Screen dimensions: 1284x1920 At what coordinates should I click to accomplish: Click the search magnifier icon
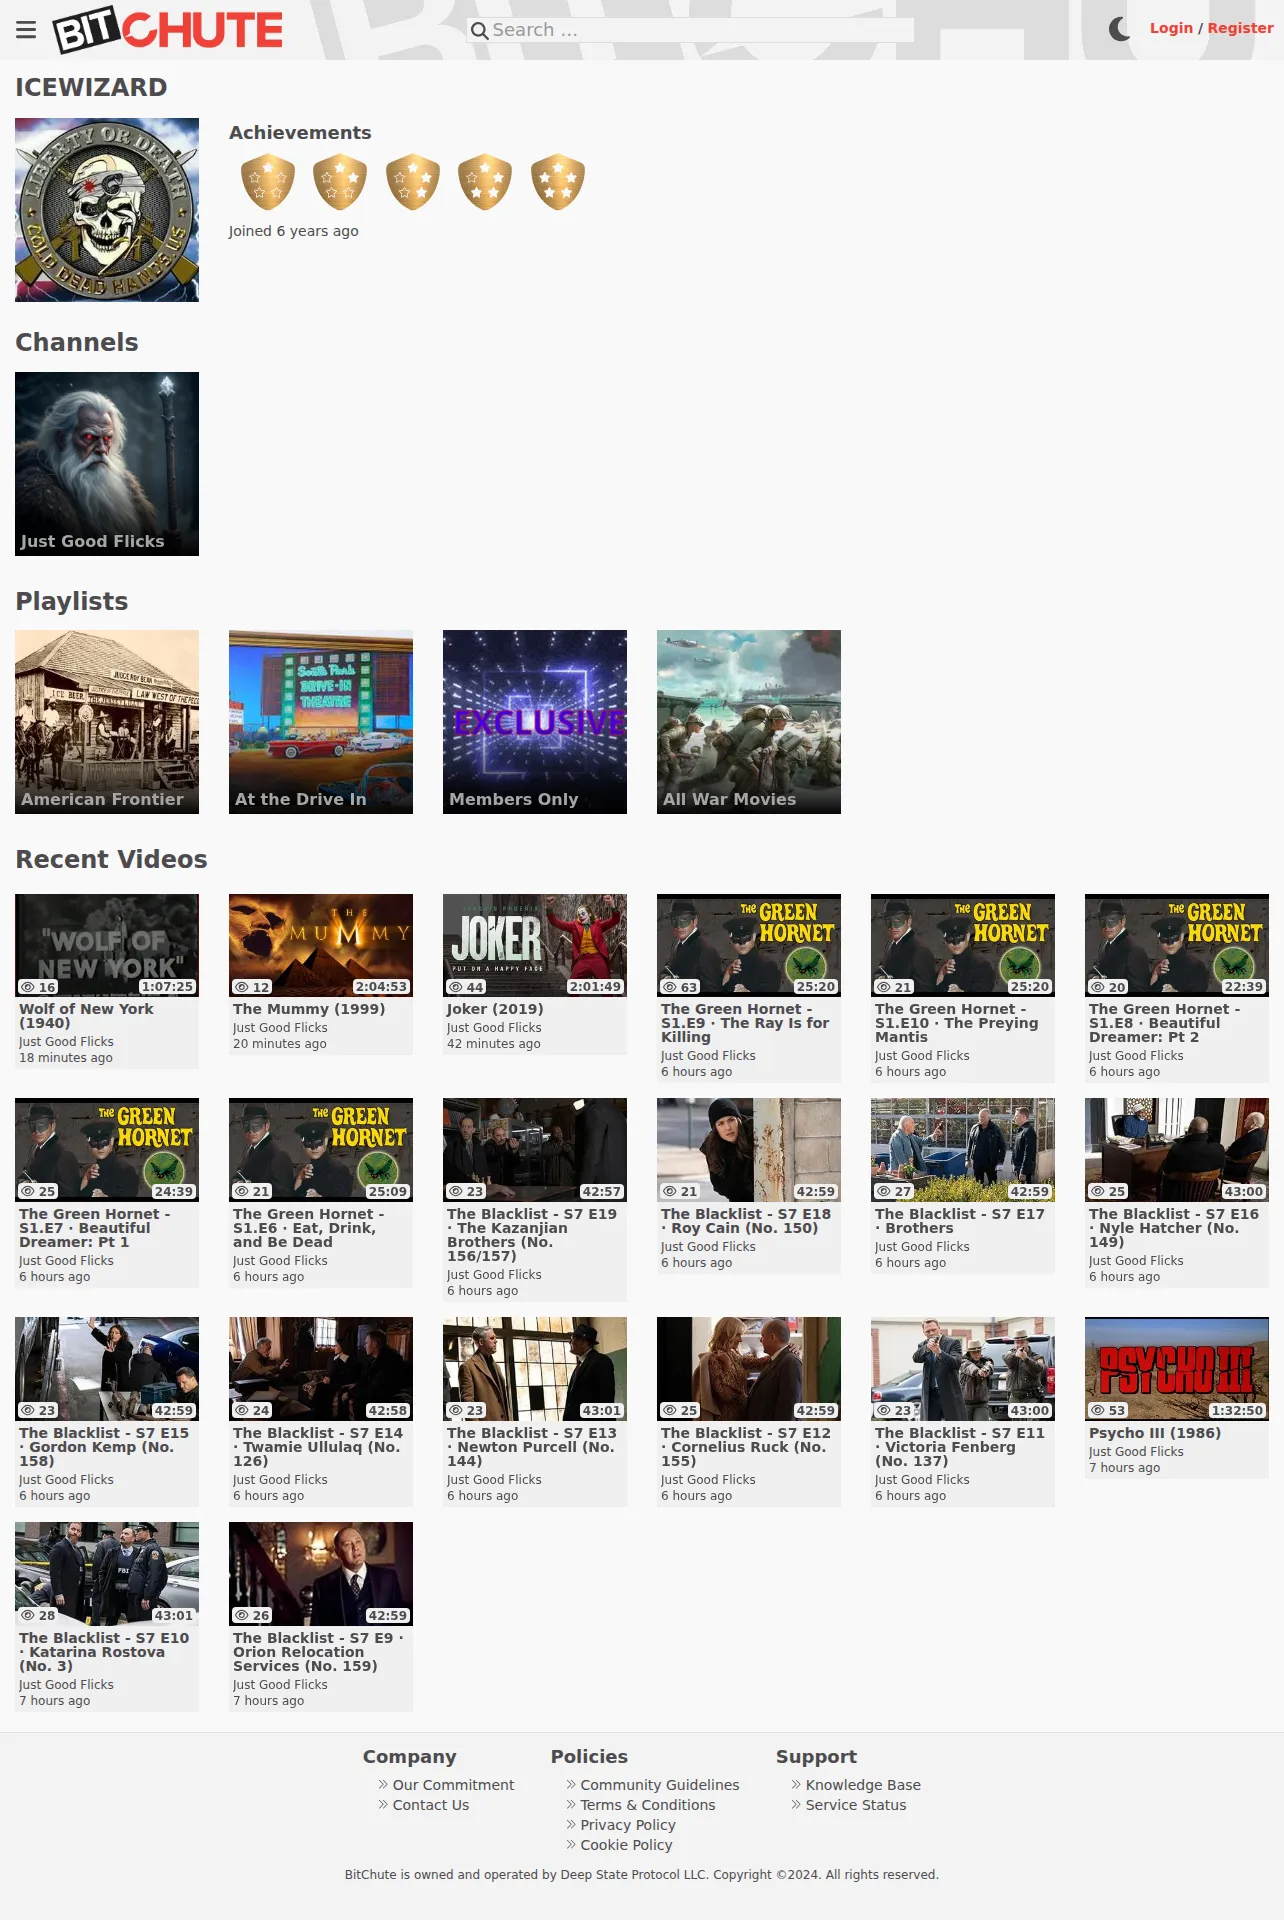click(480, 31)
